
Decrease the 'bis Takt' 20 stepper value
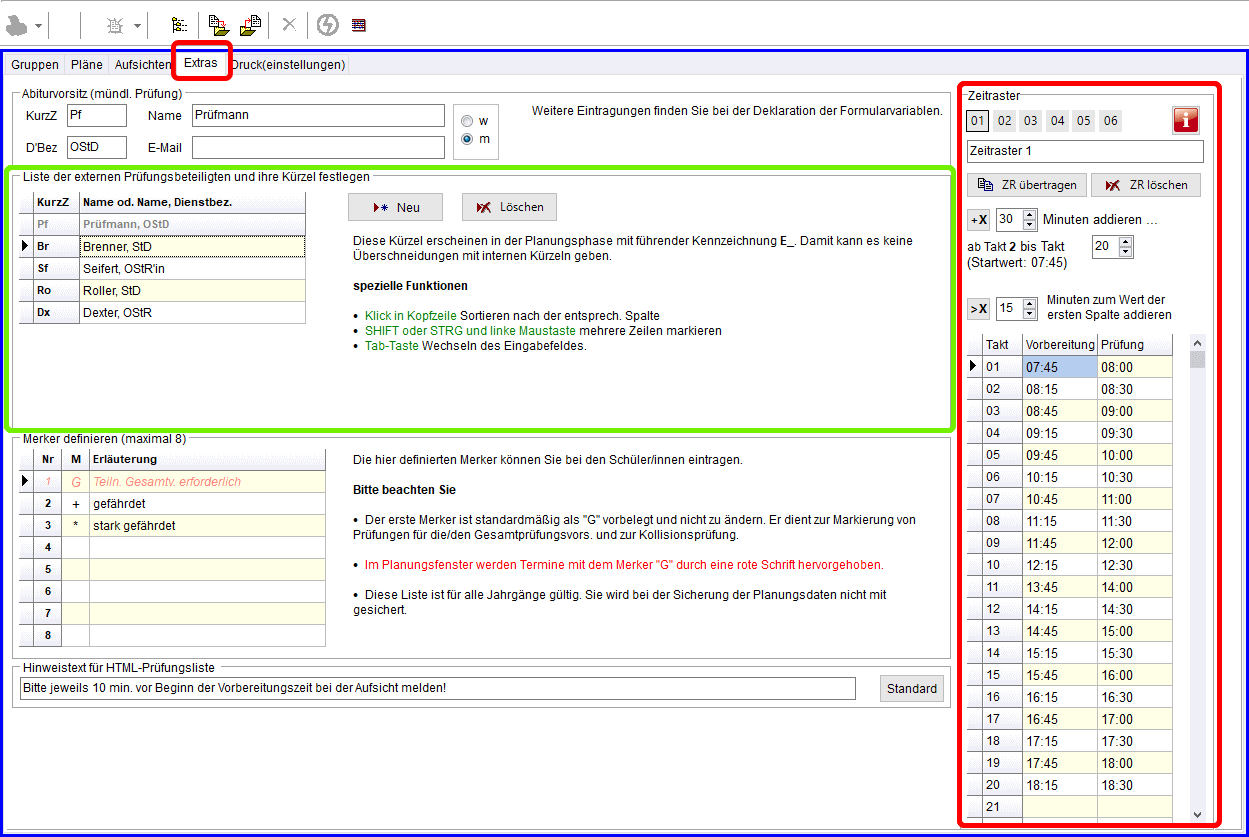click(1126, 252)
